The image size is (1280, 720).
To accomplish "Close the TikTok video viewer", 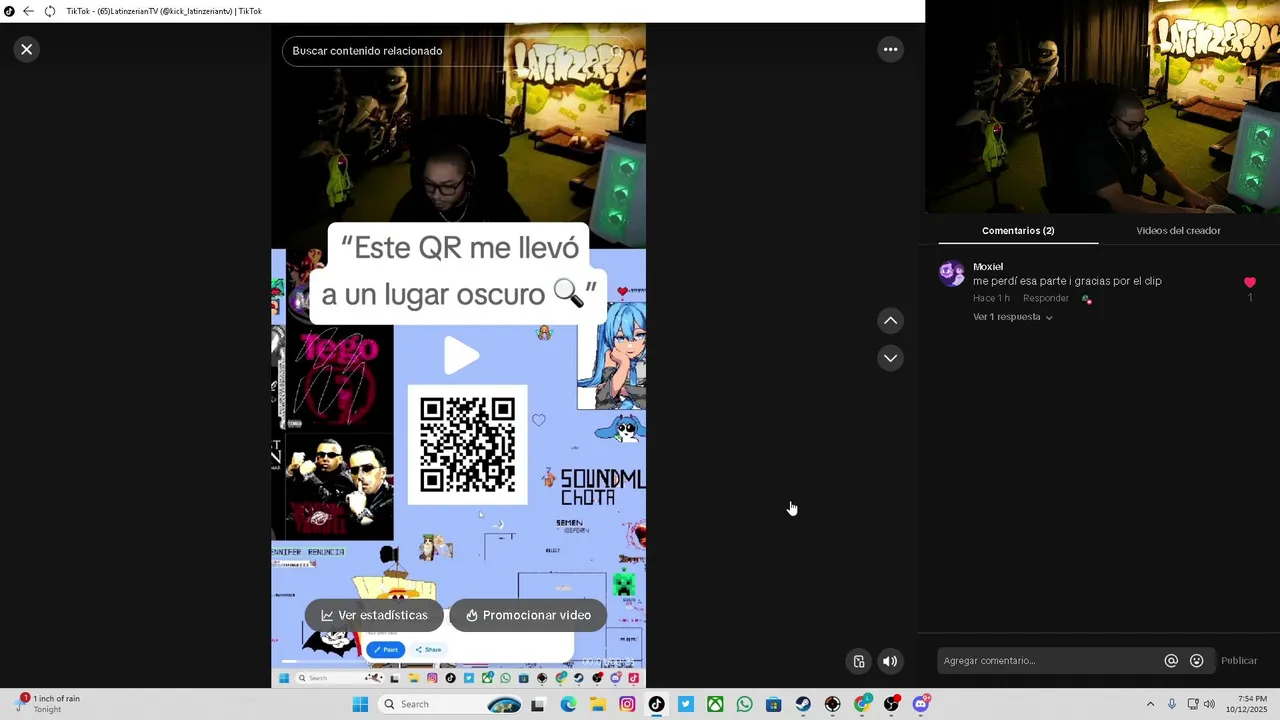I will click(27, 49).
